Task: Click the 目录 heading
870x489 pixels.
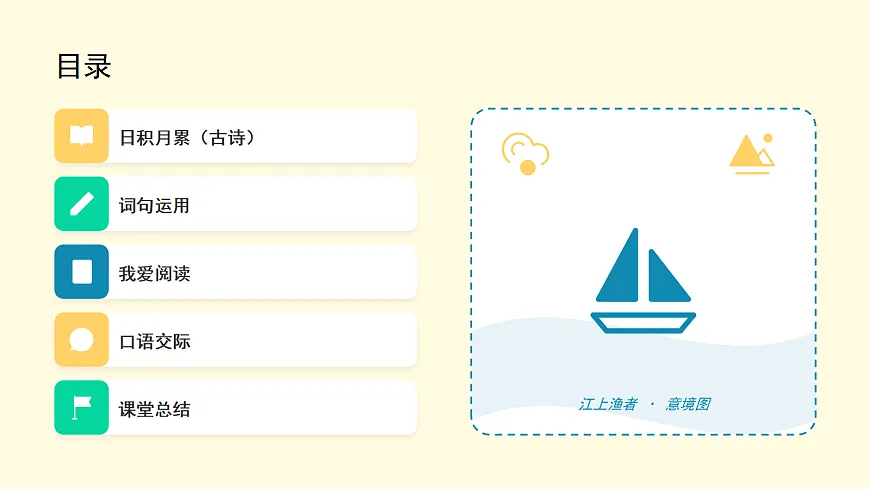Action: coord(84,67)
